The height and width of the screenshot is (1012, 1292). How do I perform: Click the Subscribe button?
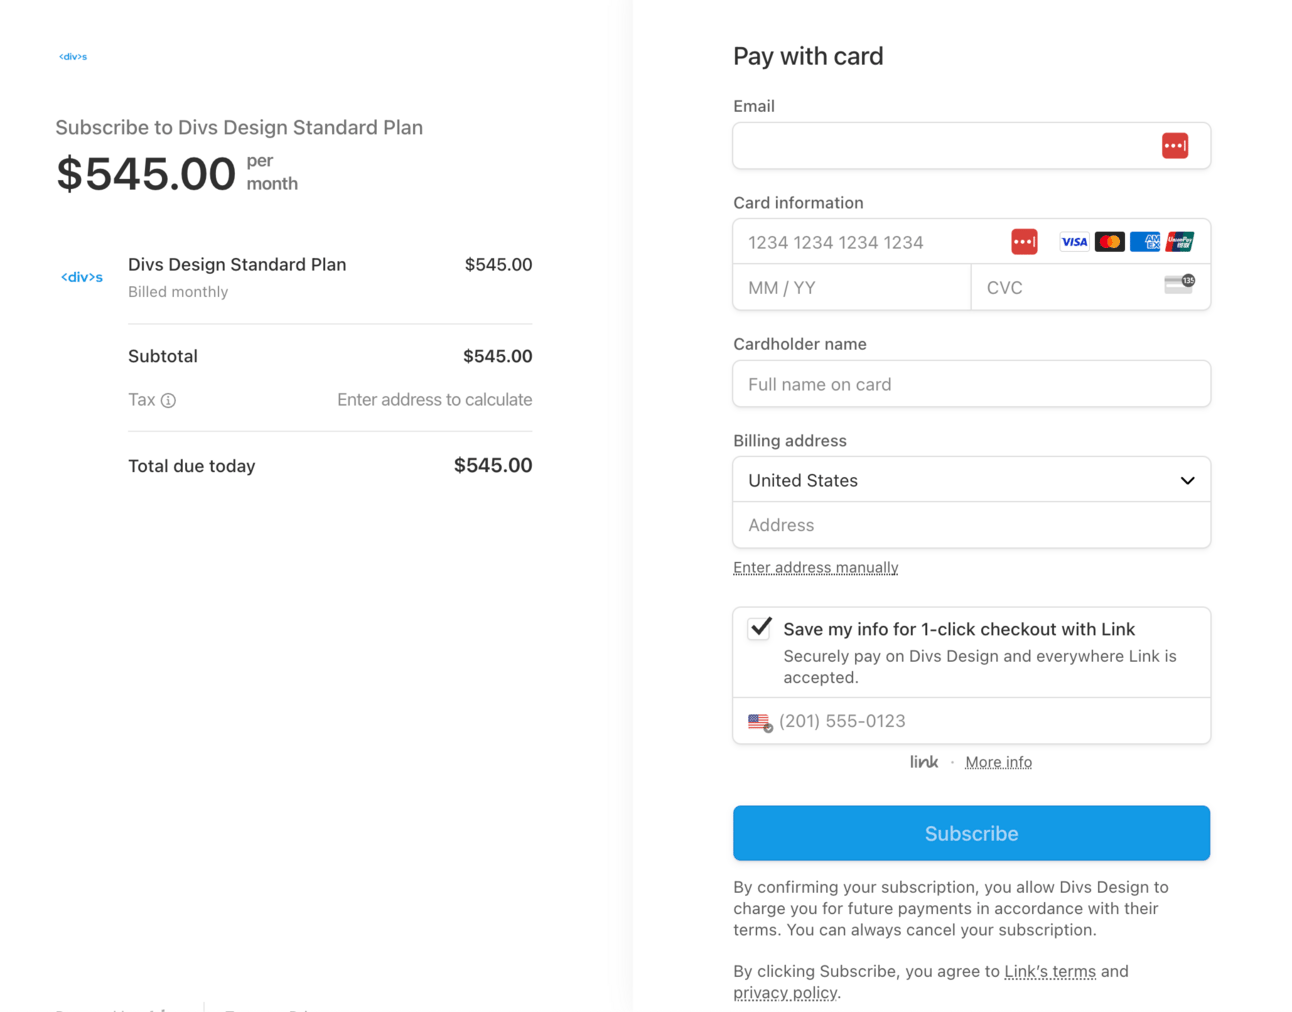970,833
